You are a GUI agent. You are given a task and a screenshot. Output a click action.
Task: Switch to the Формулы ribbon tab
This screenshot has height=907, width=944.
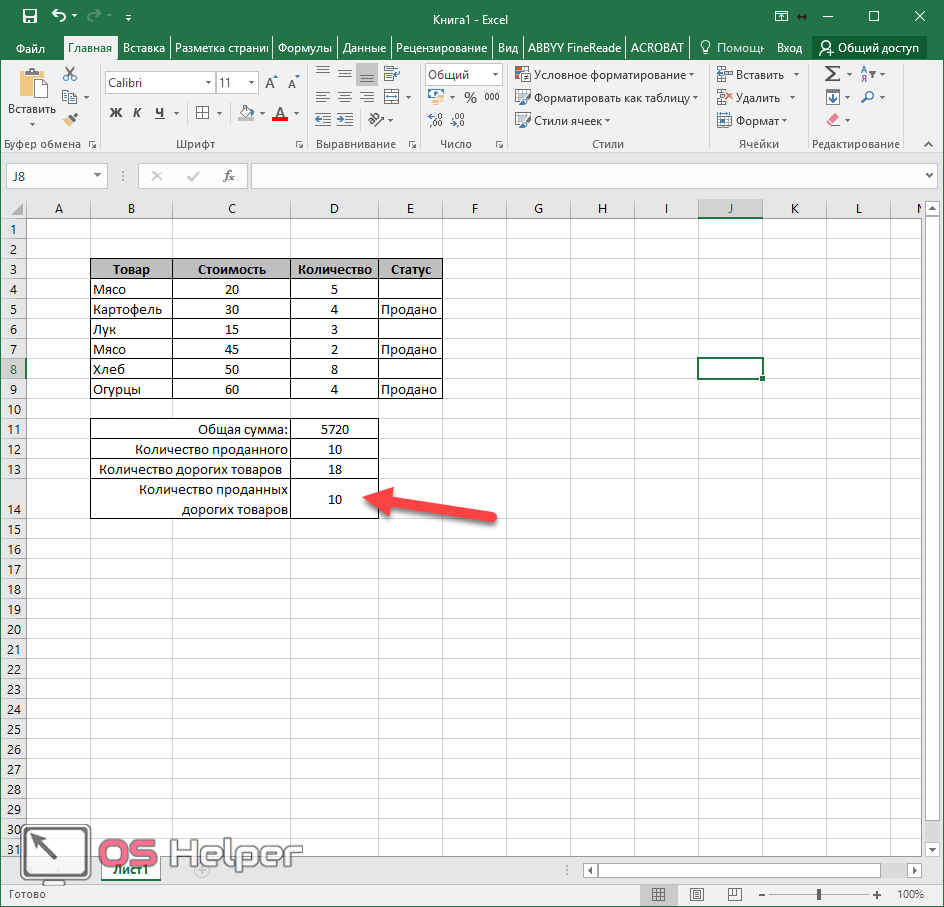305,47
